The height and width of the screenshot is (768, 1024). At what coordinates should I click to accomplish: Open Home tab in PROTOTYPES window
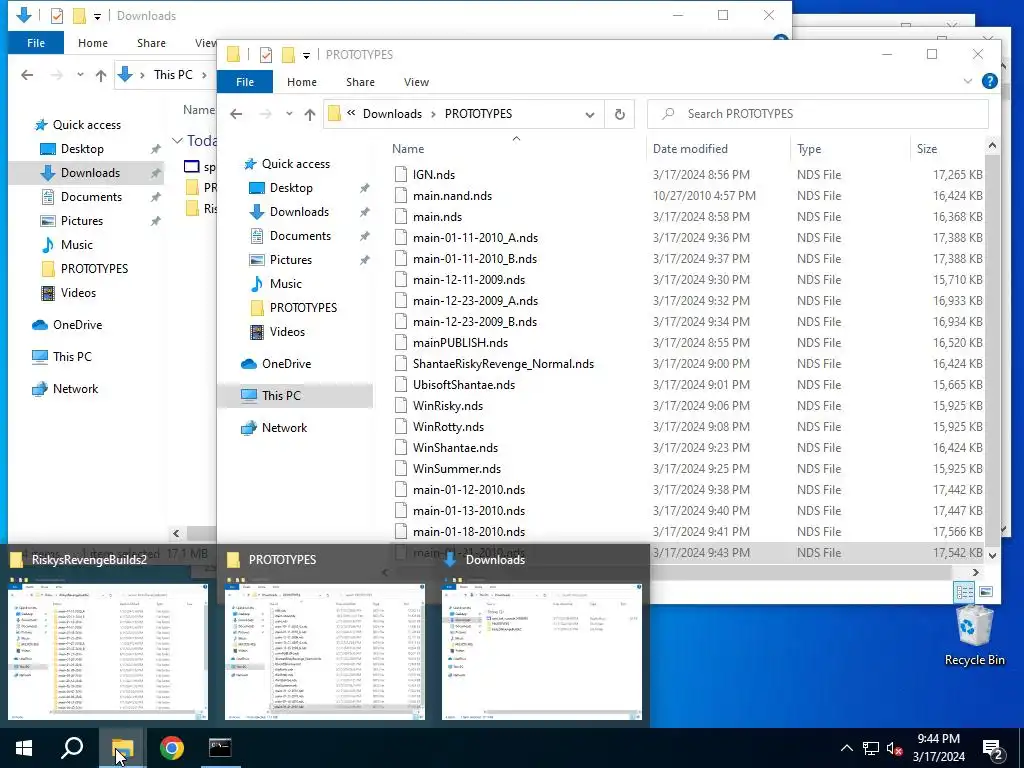[302, 82]
